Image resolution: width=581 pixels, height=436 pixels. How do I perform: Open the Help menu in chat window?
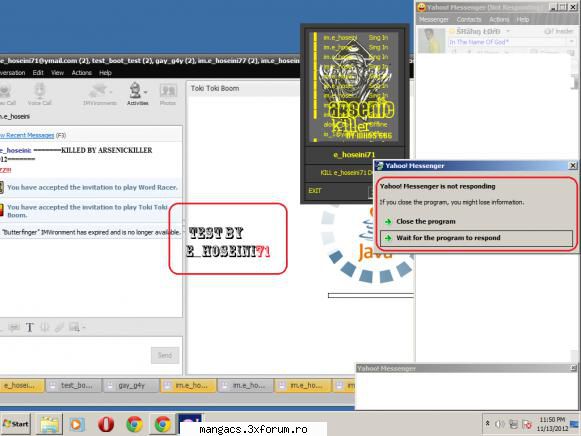105,73
